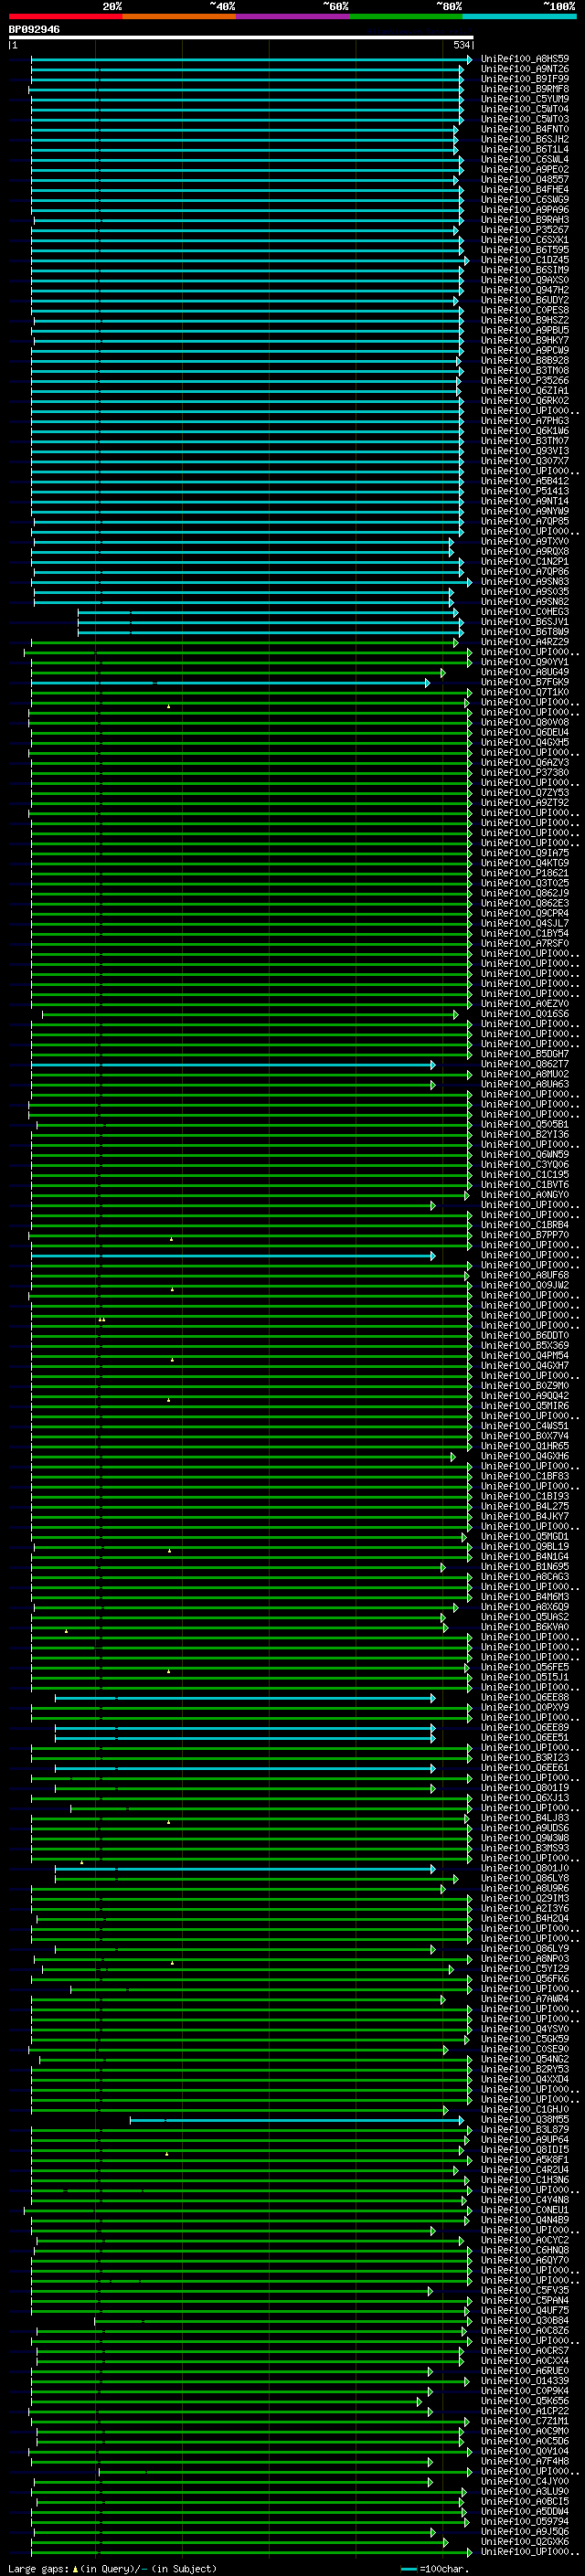
Task: Click the cyan ~100% identity color segment
Action: [520, 16]
